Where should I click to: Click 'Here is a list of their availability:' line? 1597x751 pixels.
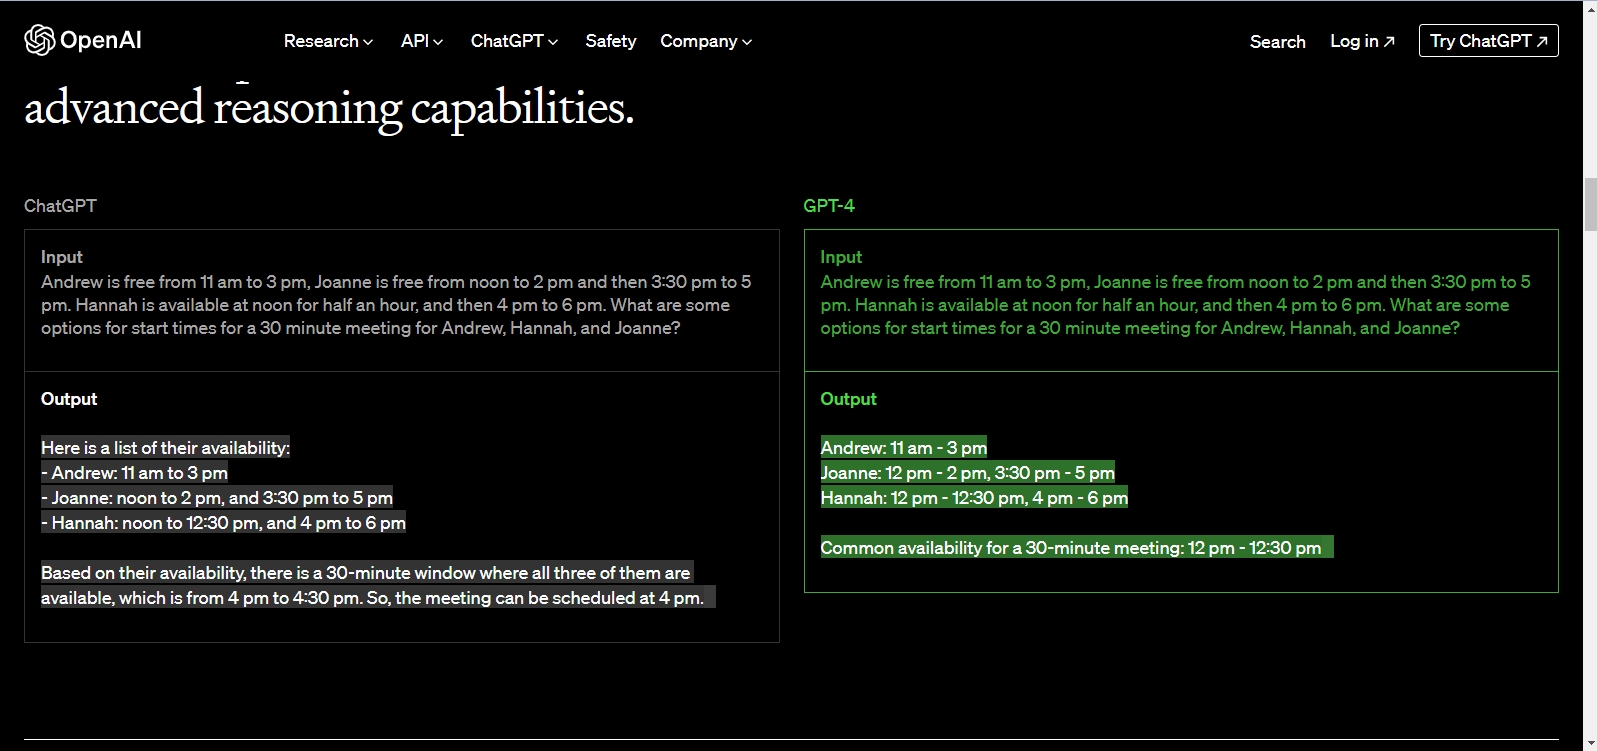coord(166,448)
